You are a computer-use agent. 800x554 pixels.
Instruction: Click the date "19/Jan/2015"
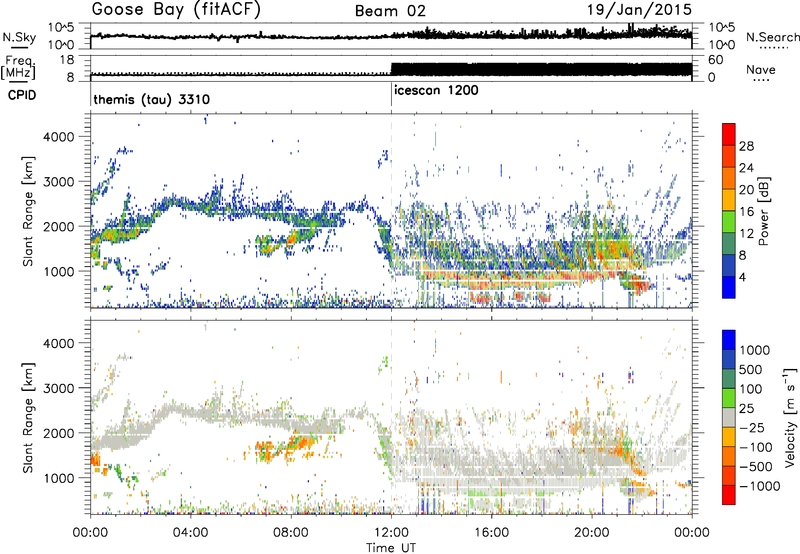click(x=639, y=10)
